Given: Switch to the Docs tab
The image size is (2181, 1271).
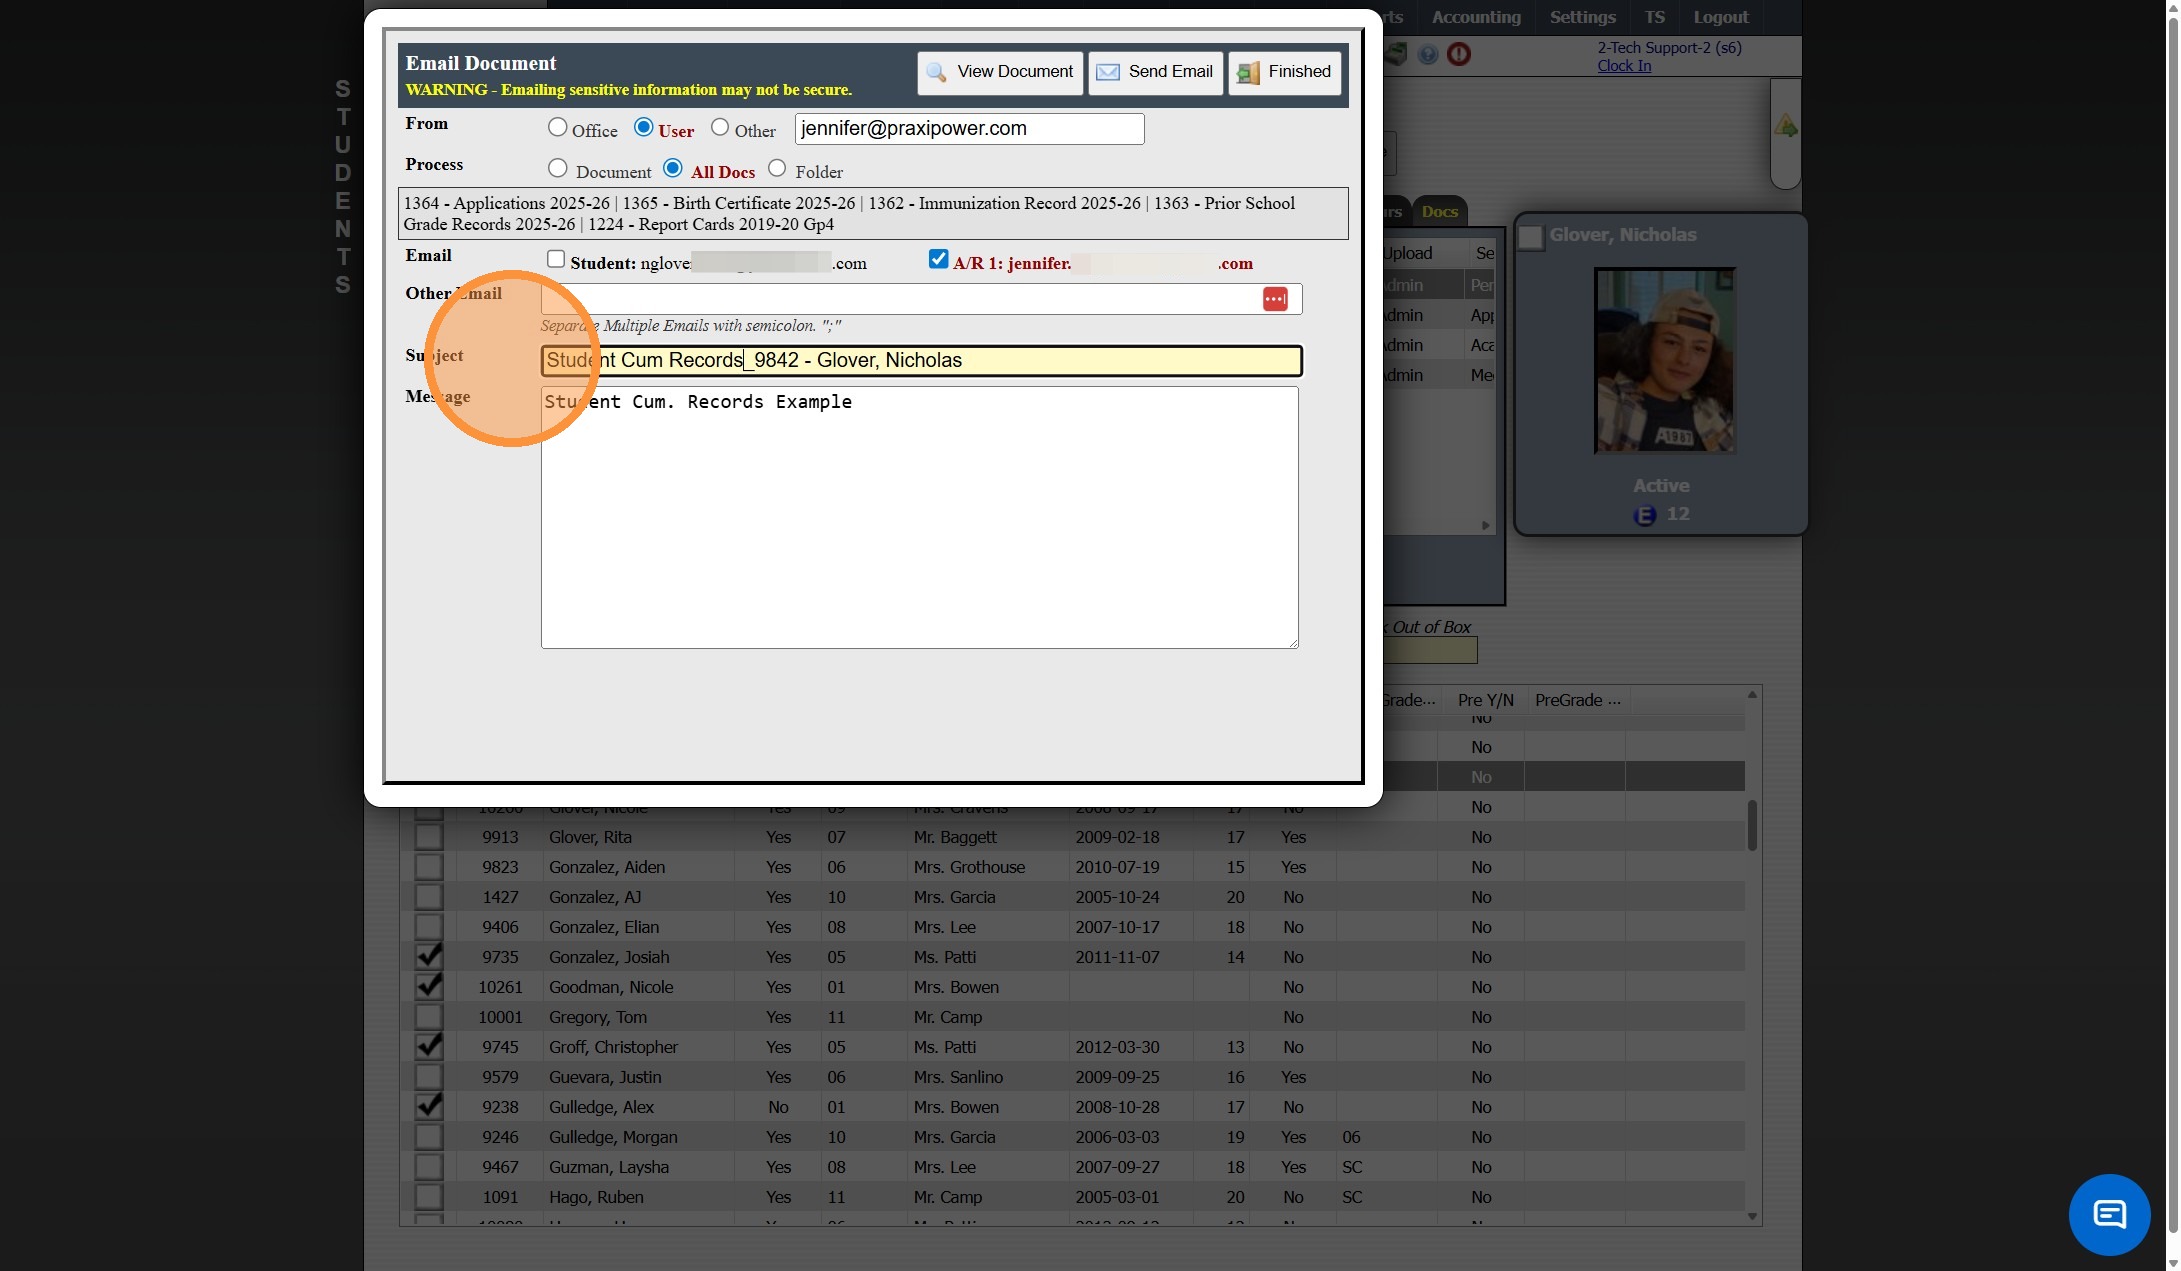Looking at the screenshot, I should (1439, 212).
